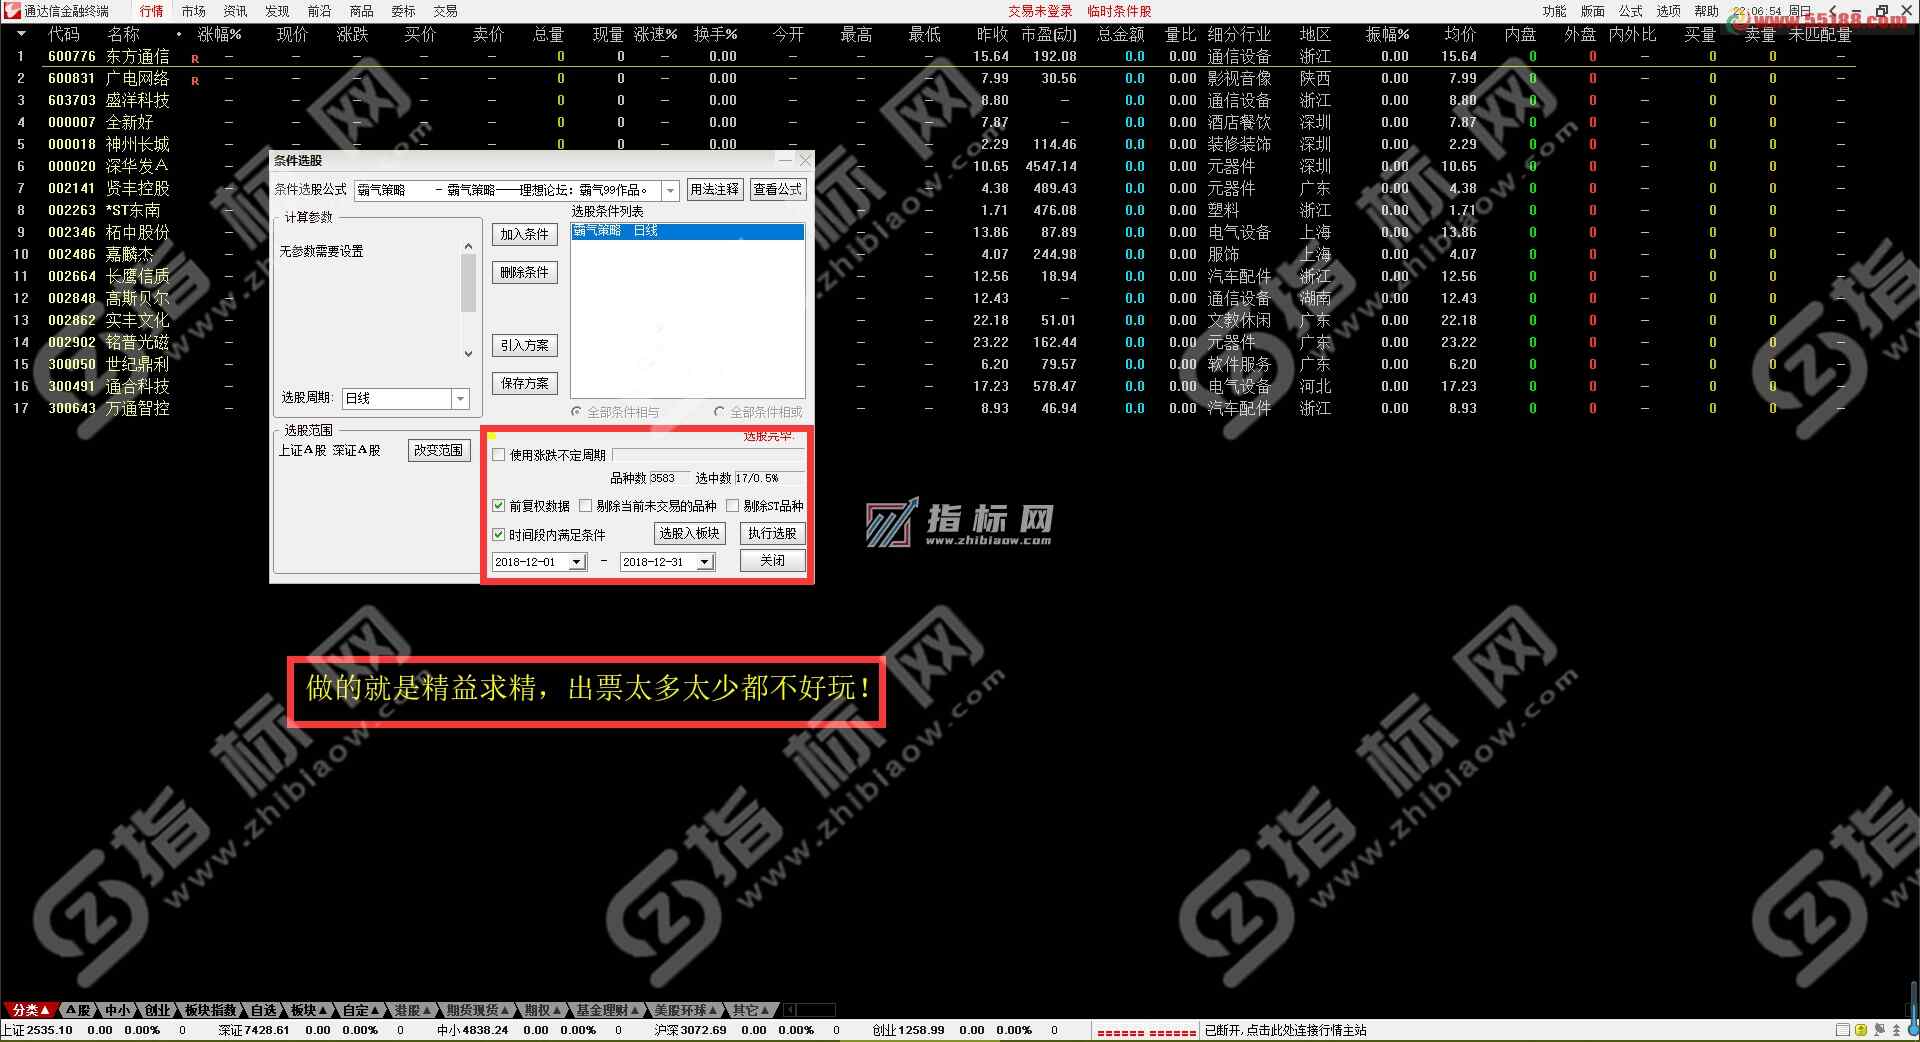
Task: Click the double up-arrow status bar icon
Action: point(1895,1030)
